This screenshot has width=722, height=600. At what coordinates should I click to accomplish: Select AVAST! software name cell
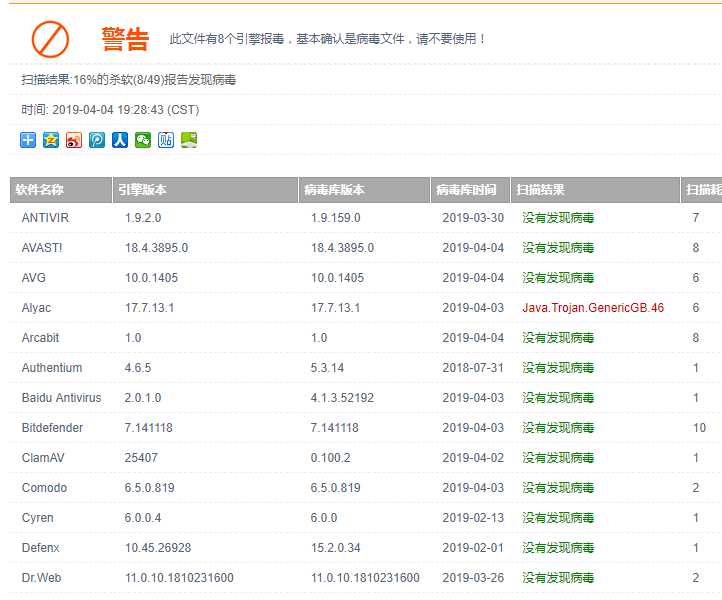[x=41, y=248]
